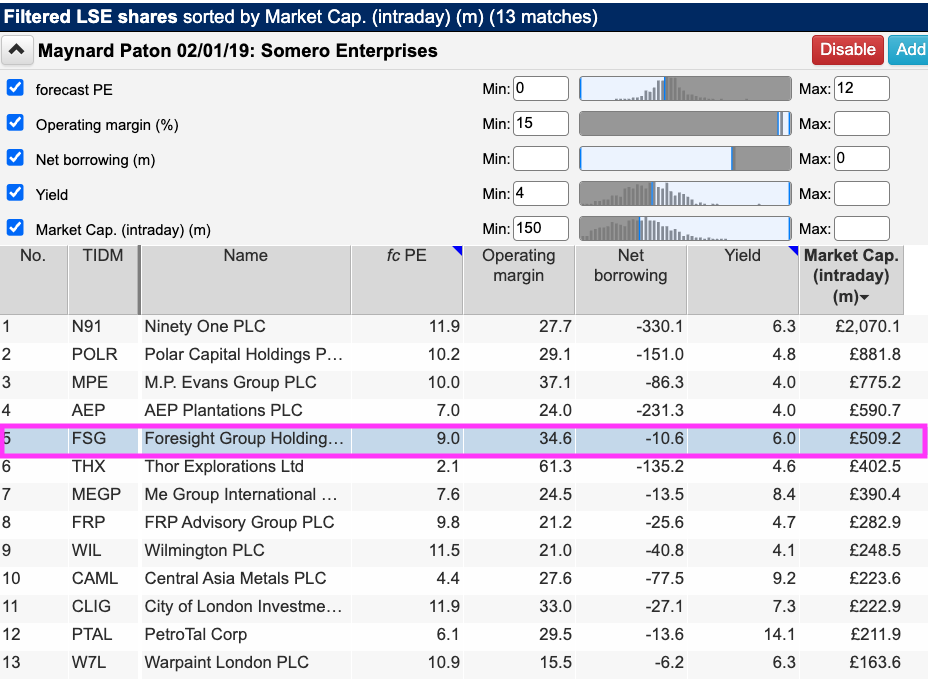Sort by the TIDM column header

pos(103,279)
